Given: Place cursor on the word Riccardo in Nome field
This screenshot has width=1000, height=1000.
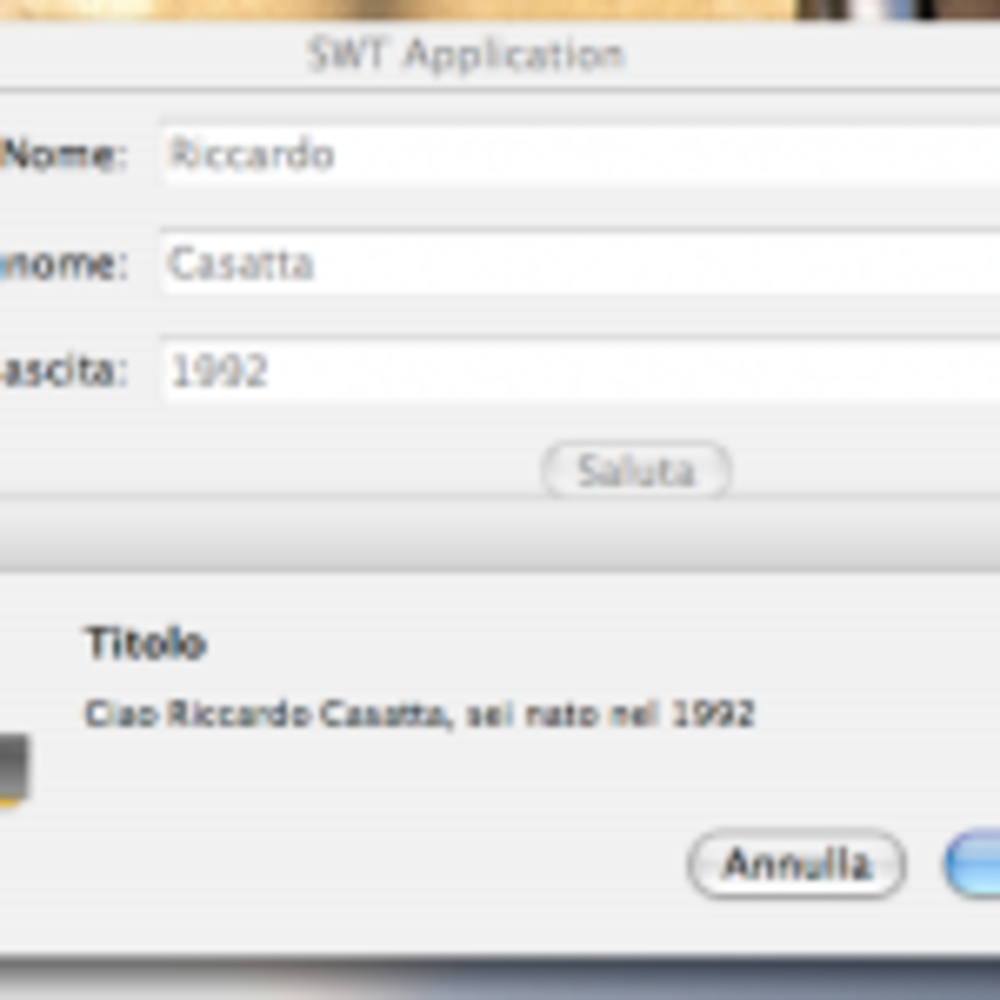Looking at the screenshot, I should point(251,154).
